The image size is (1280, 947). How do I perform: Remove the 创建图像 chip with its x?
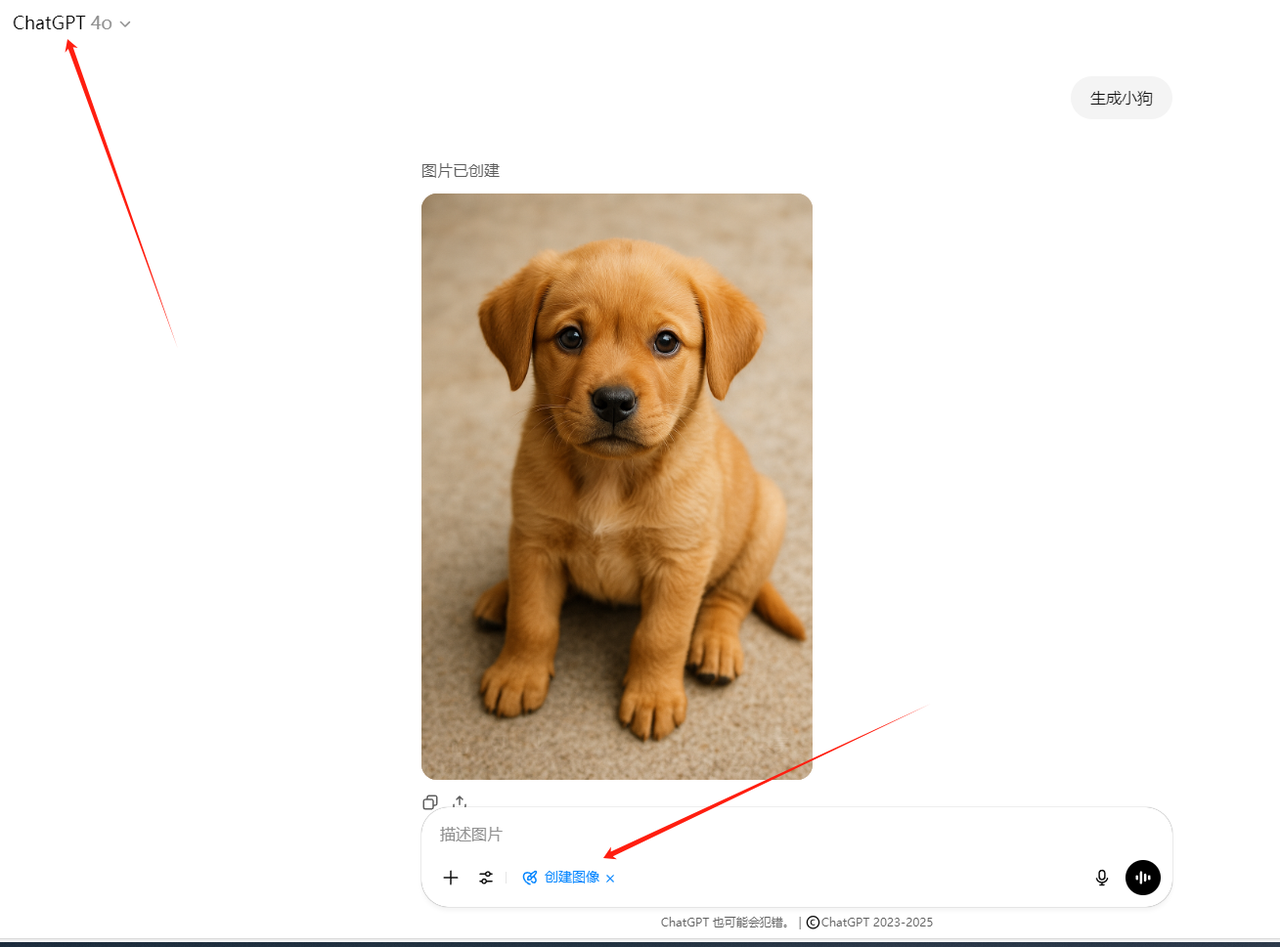610,878
